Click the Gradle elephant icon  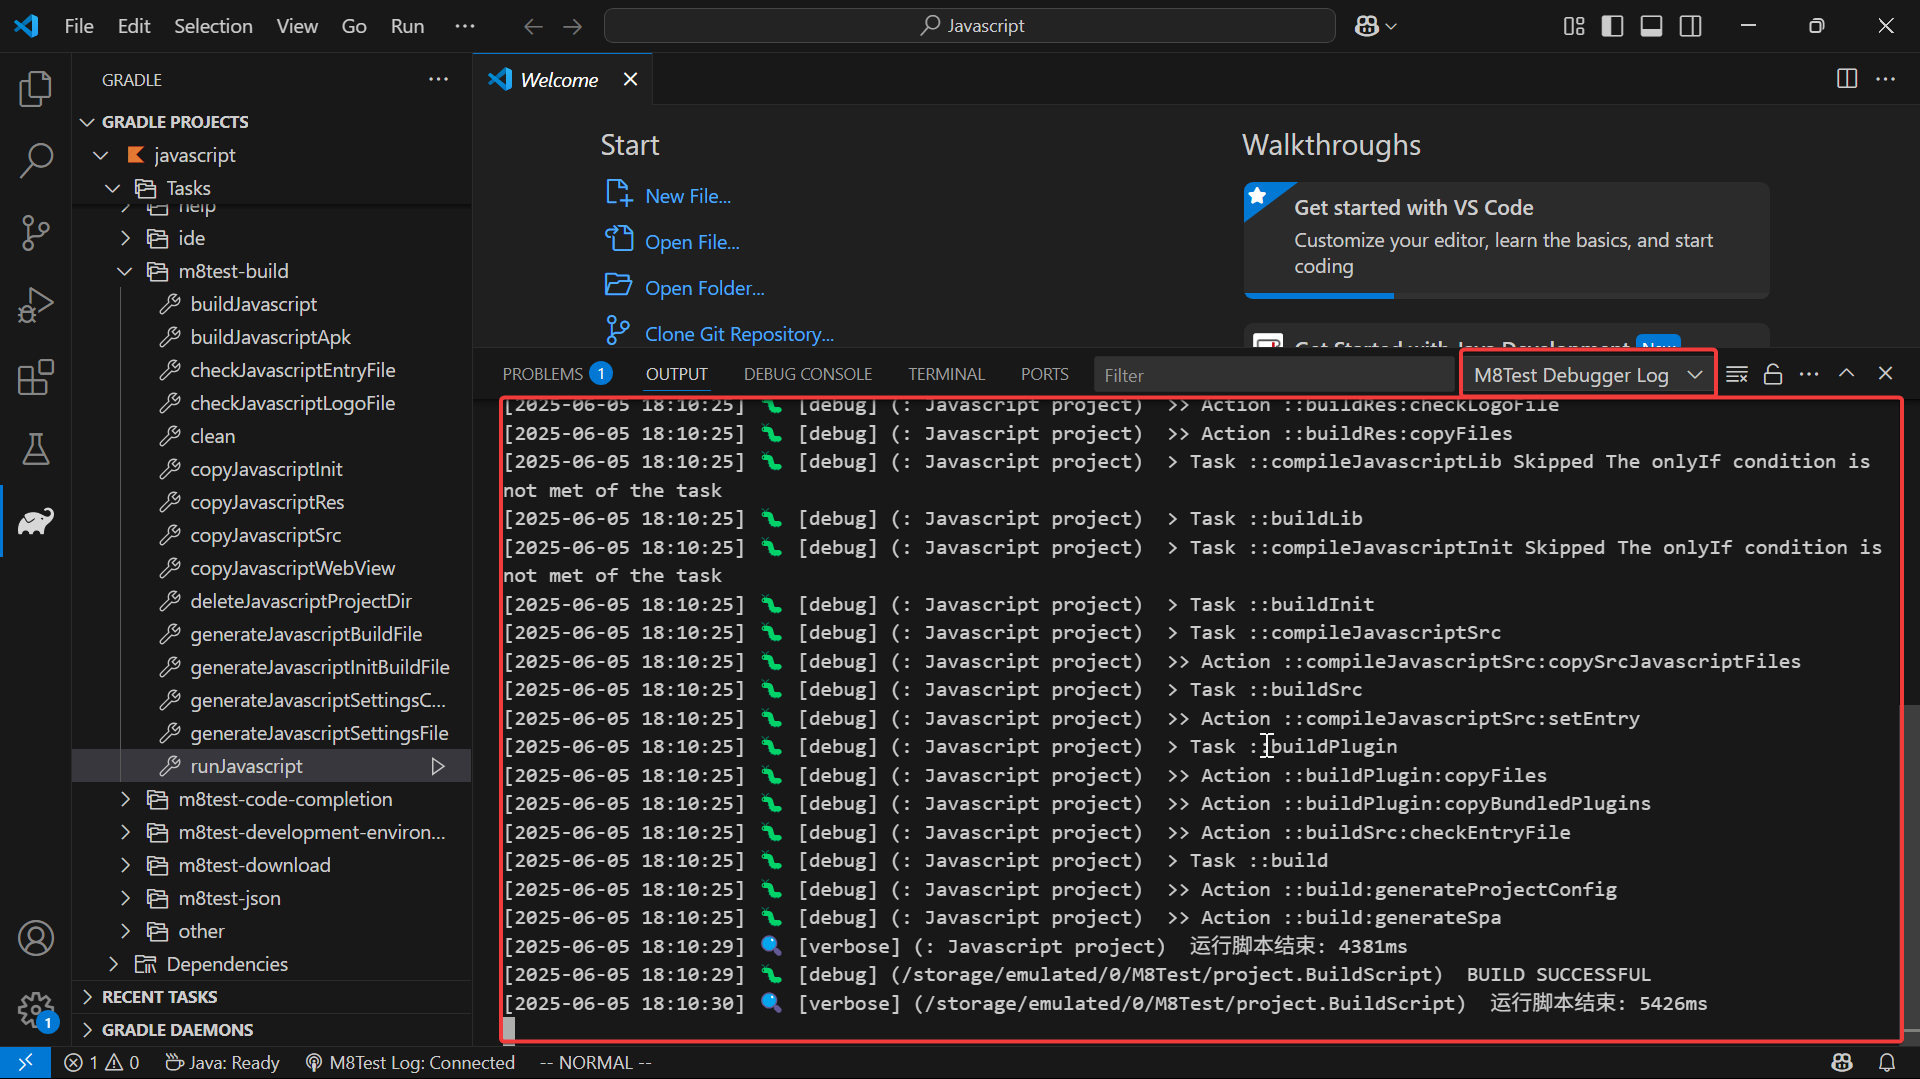pos(36,521)
